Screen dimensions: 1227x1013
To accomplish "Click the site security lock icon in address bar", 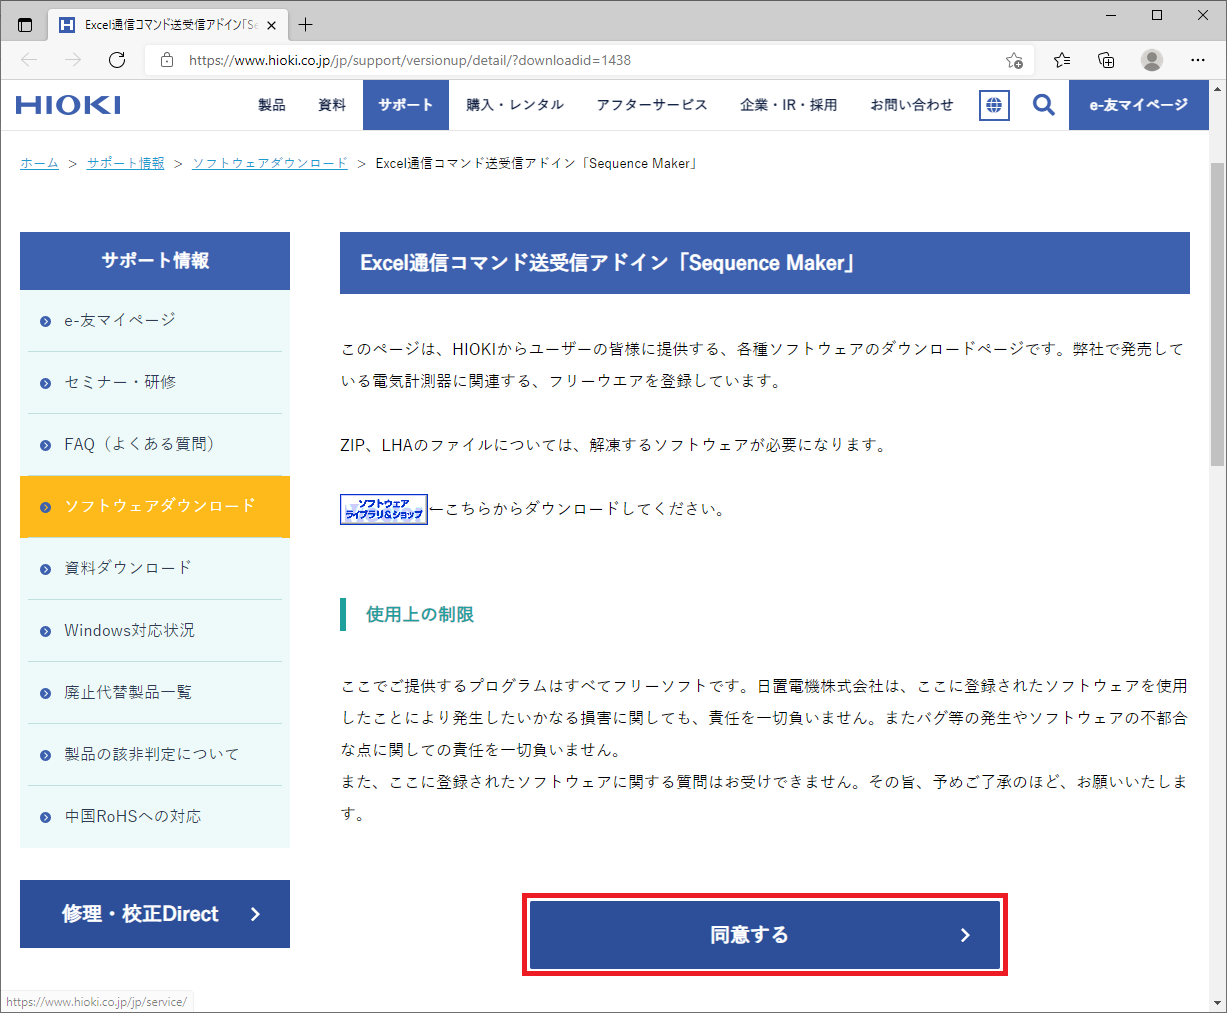I will pyautogui.click(x=166, y=60).
